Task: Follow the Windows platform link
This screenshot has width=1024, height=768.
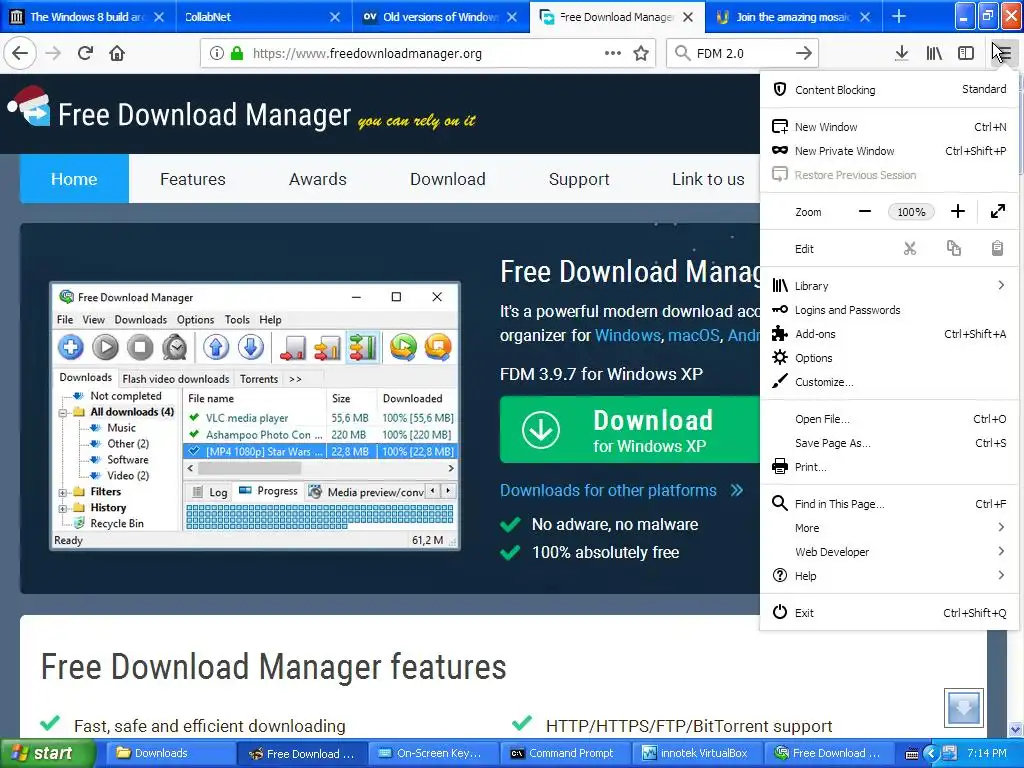Action: [628, 335]
